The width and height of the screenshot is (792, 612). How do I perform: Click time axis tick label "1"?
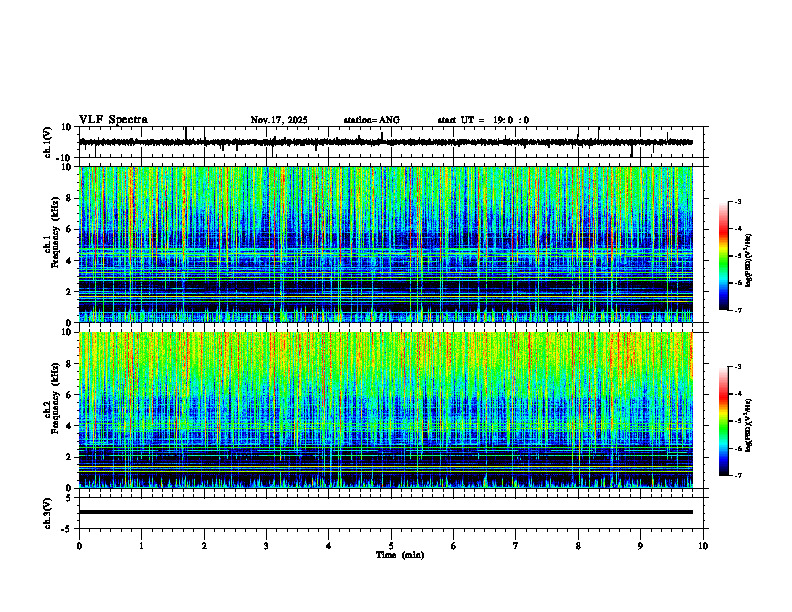tap(141, 546)
